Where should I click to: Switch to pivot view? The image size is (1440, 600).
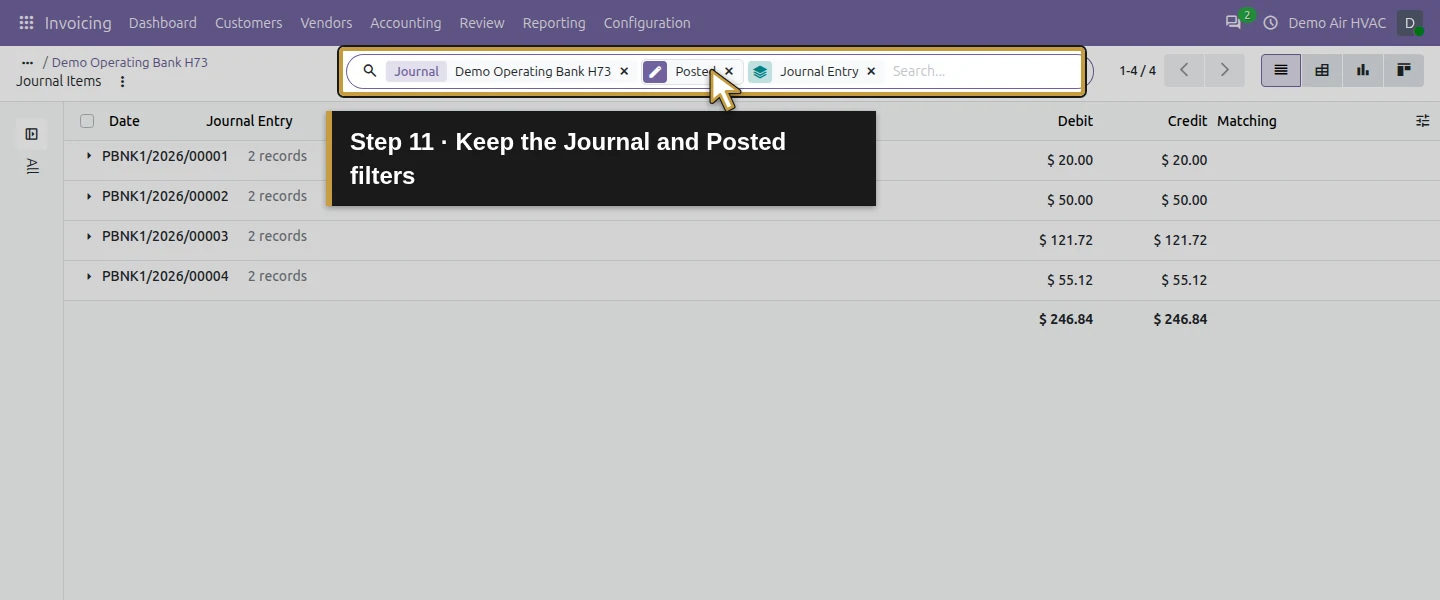click(1322, 70)
